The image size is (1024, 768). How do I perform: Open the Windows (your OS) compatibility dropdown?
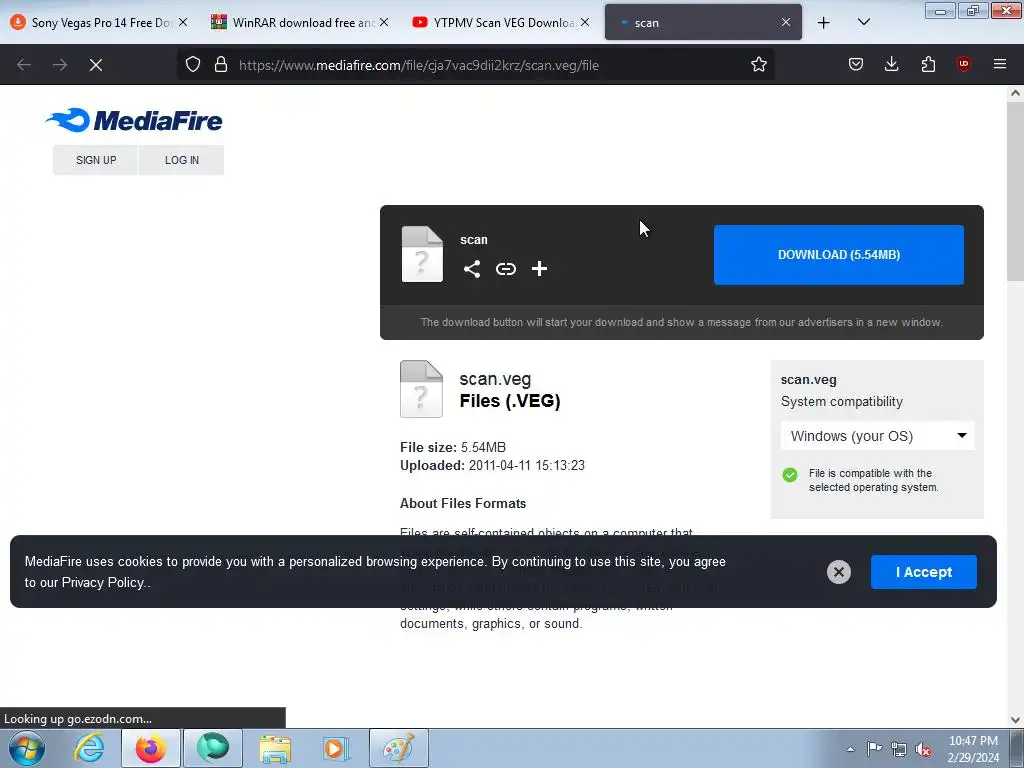tap(877, 436)
